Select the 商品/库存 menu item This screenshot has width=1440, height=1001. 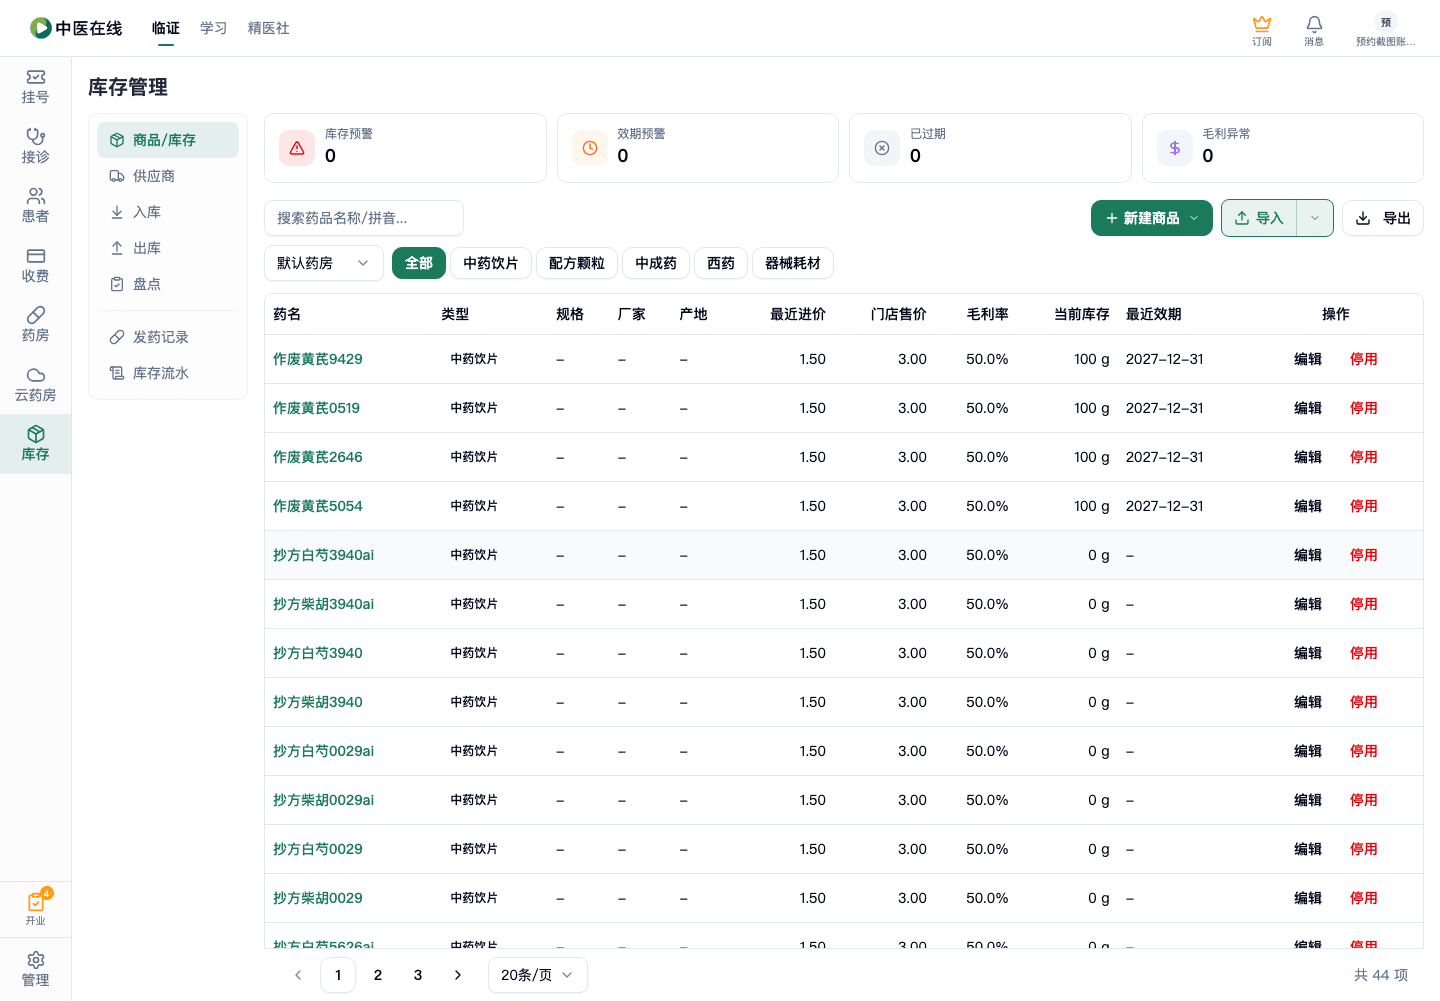point(168,140)
